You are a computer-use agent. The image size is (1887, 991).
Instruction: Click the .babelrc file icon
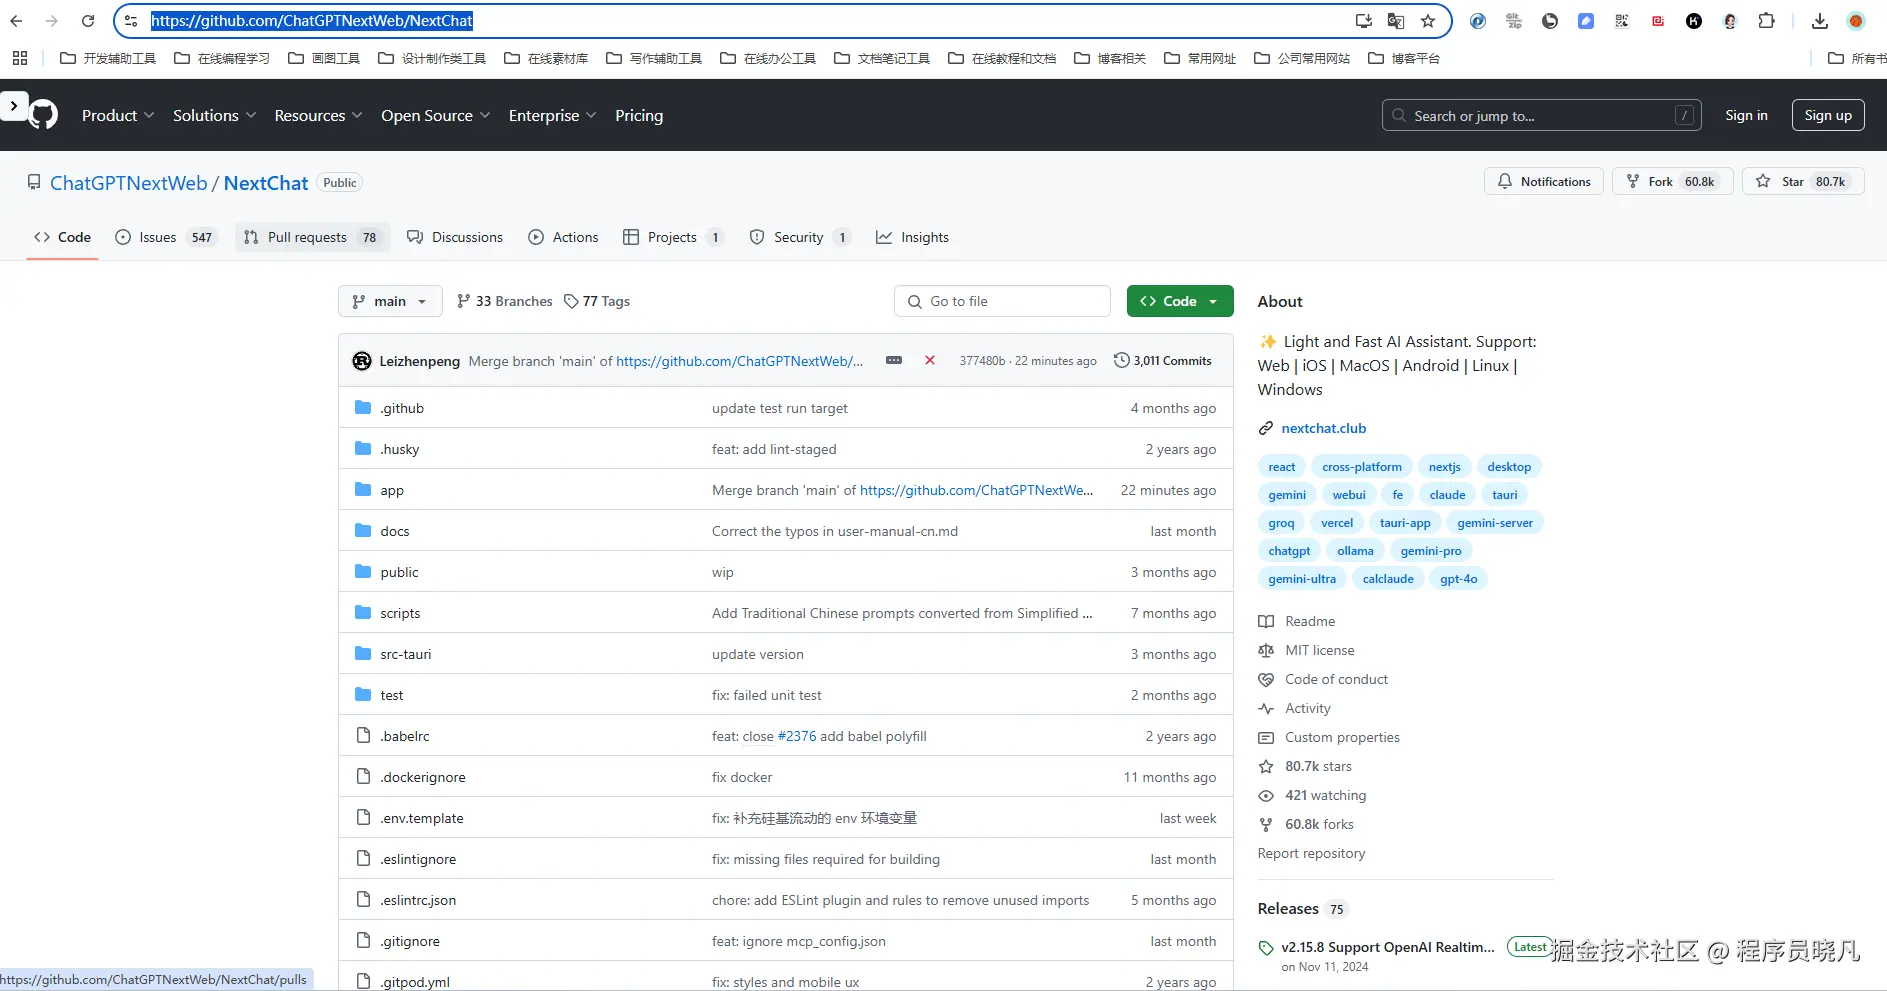coord(363,736)
